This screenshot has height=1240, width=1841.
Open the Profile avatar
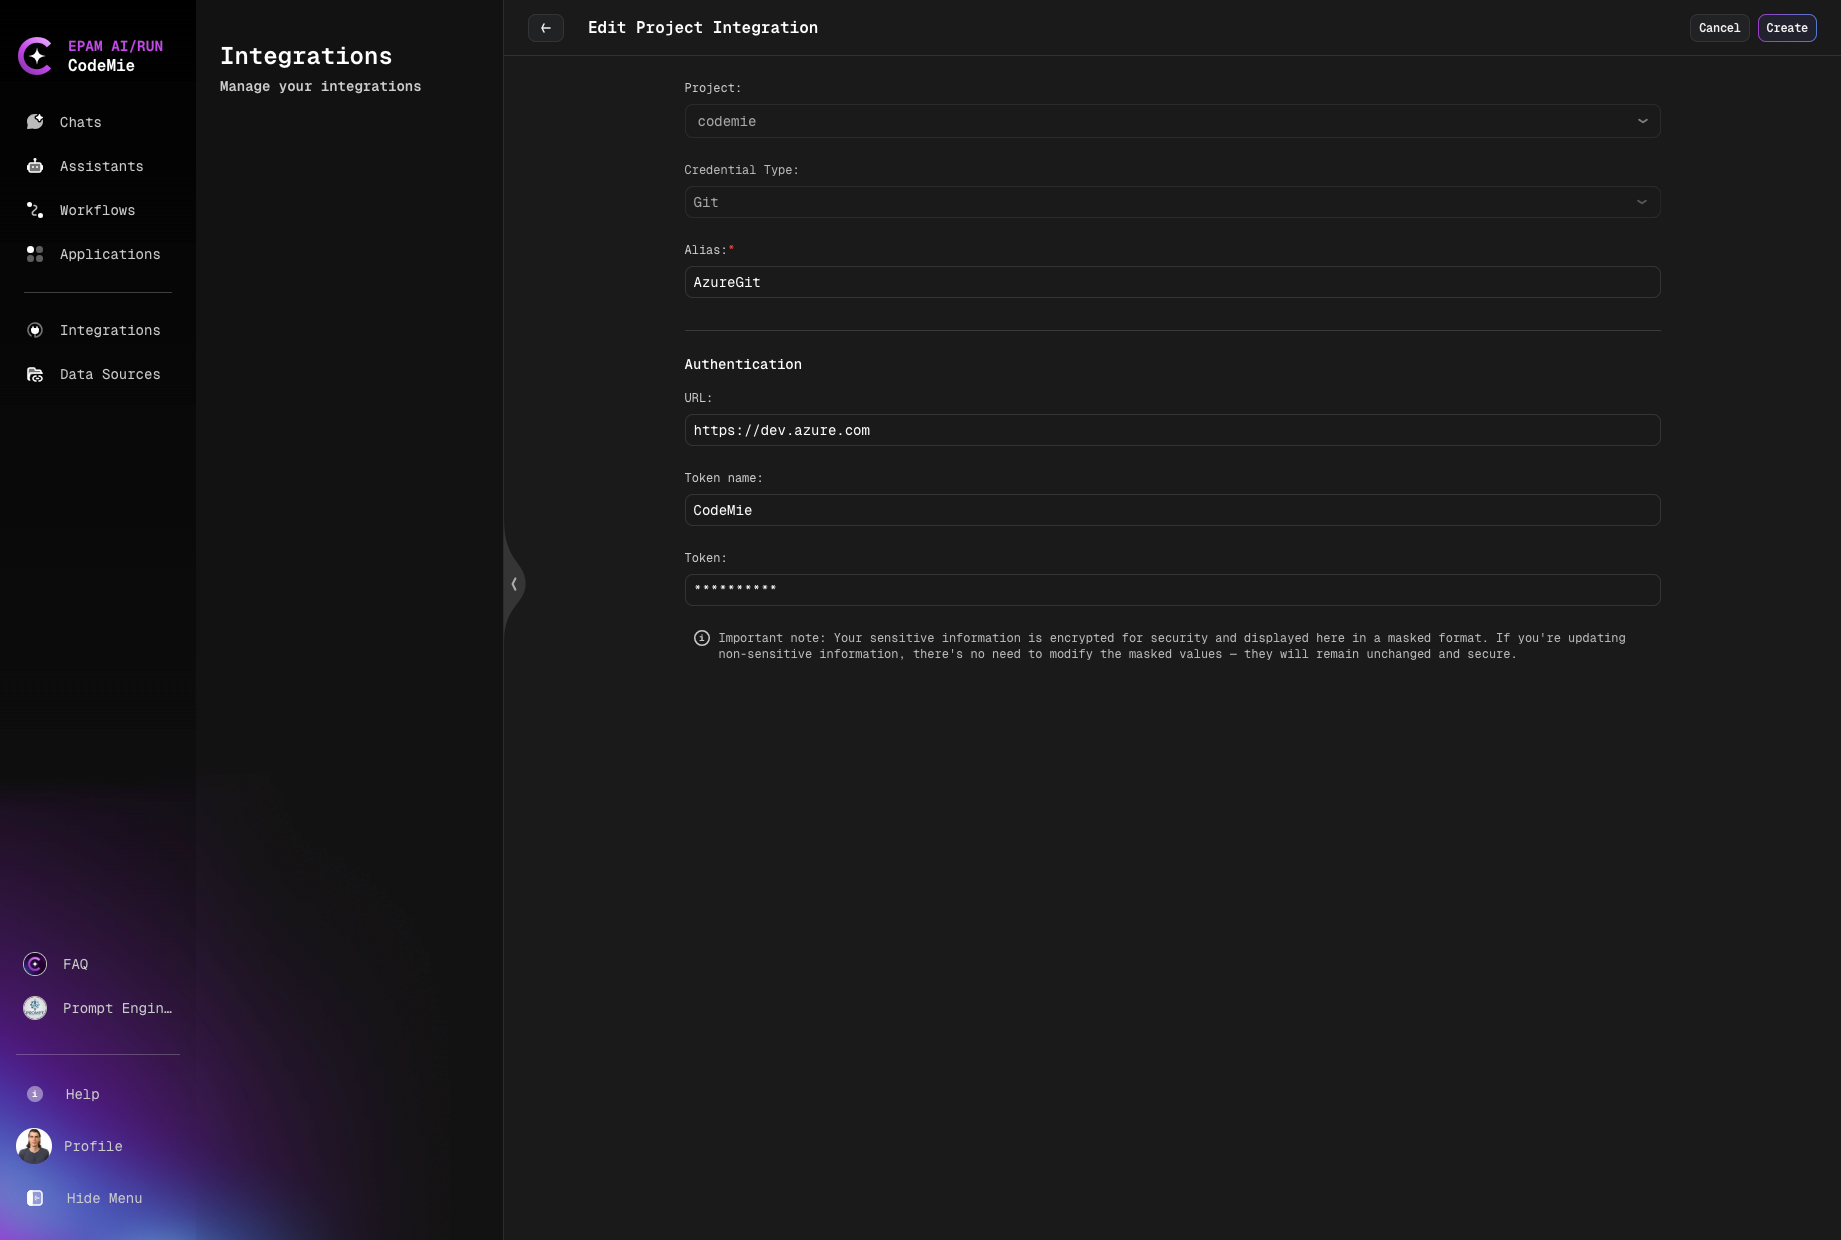click(x=34, y=1146)
